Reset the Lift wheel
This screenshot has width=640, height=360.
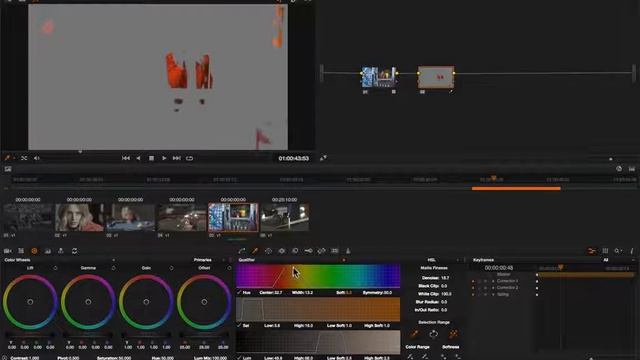click(x=55, y=268)
